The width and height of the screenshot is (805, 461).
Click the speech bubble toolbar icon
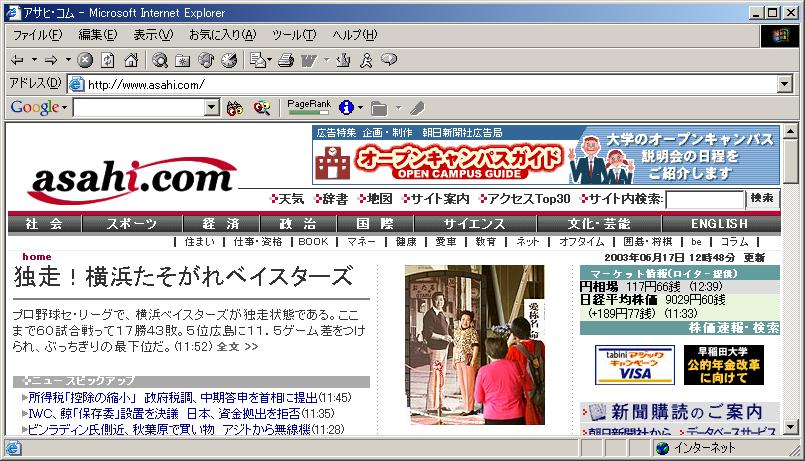389,60
